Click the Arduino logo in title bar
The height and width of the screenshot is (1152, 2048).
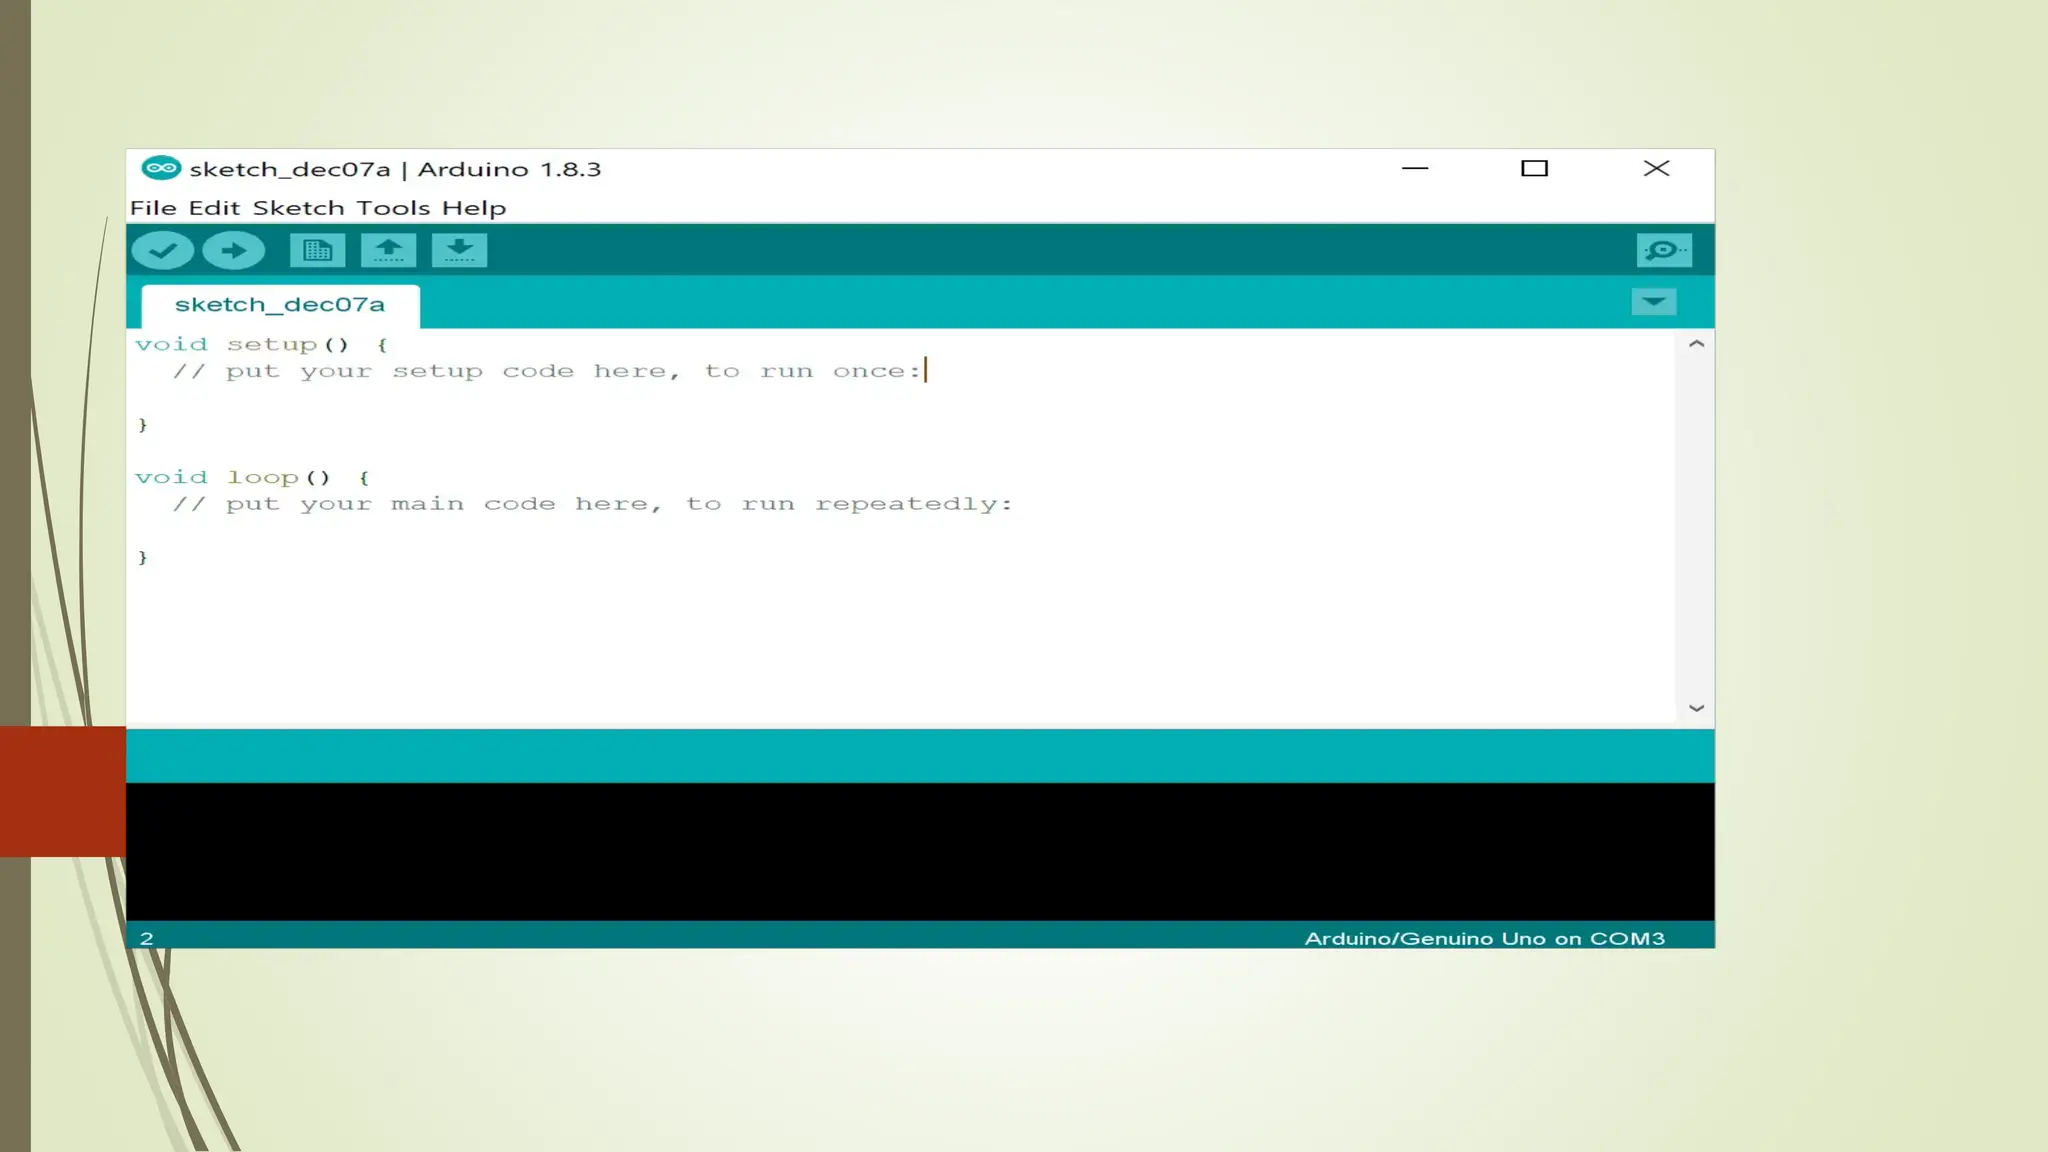tap(161, 168)
